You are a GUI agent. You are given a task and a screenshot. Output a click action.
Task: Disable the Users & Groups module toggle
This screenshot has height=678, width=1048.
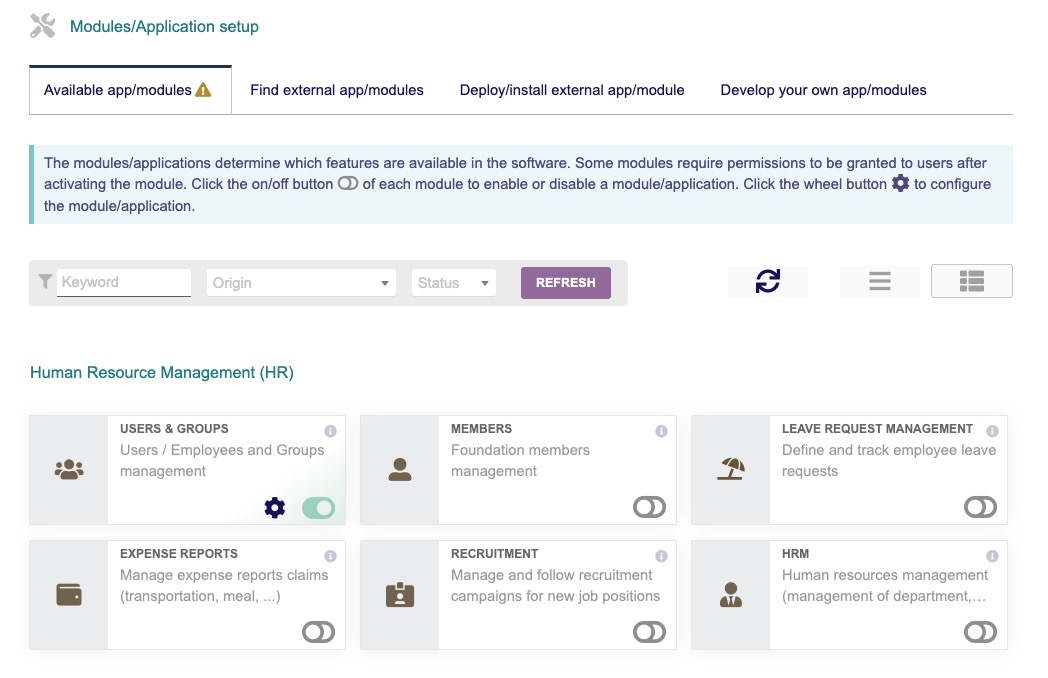tap(318, 507)
